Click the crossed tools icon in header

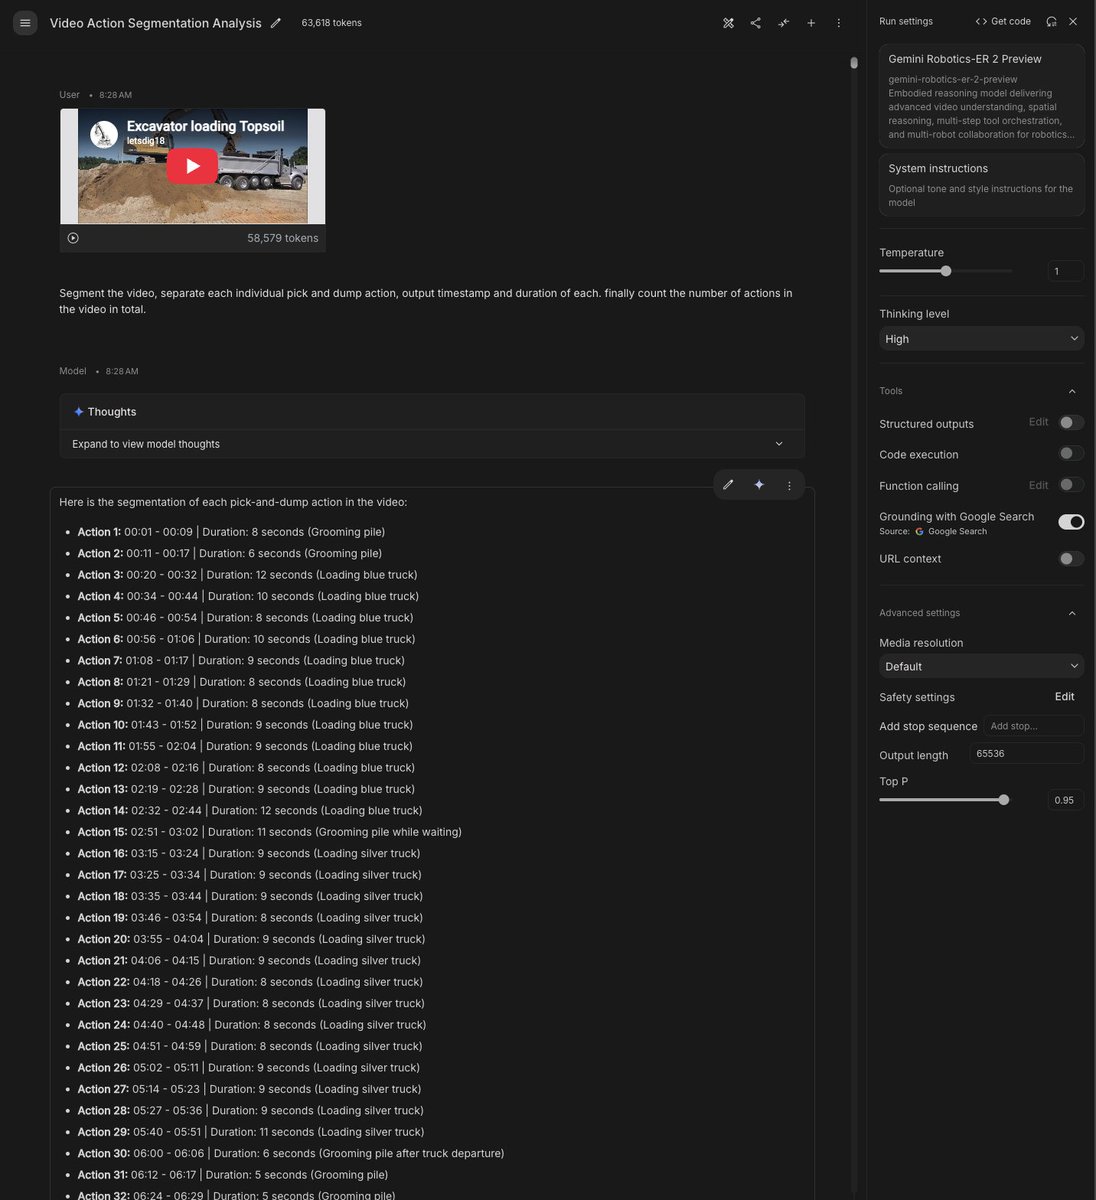point(728,23)
